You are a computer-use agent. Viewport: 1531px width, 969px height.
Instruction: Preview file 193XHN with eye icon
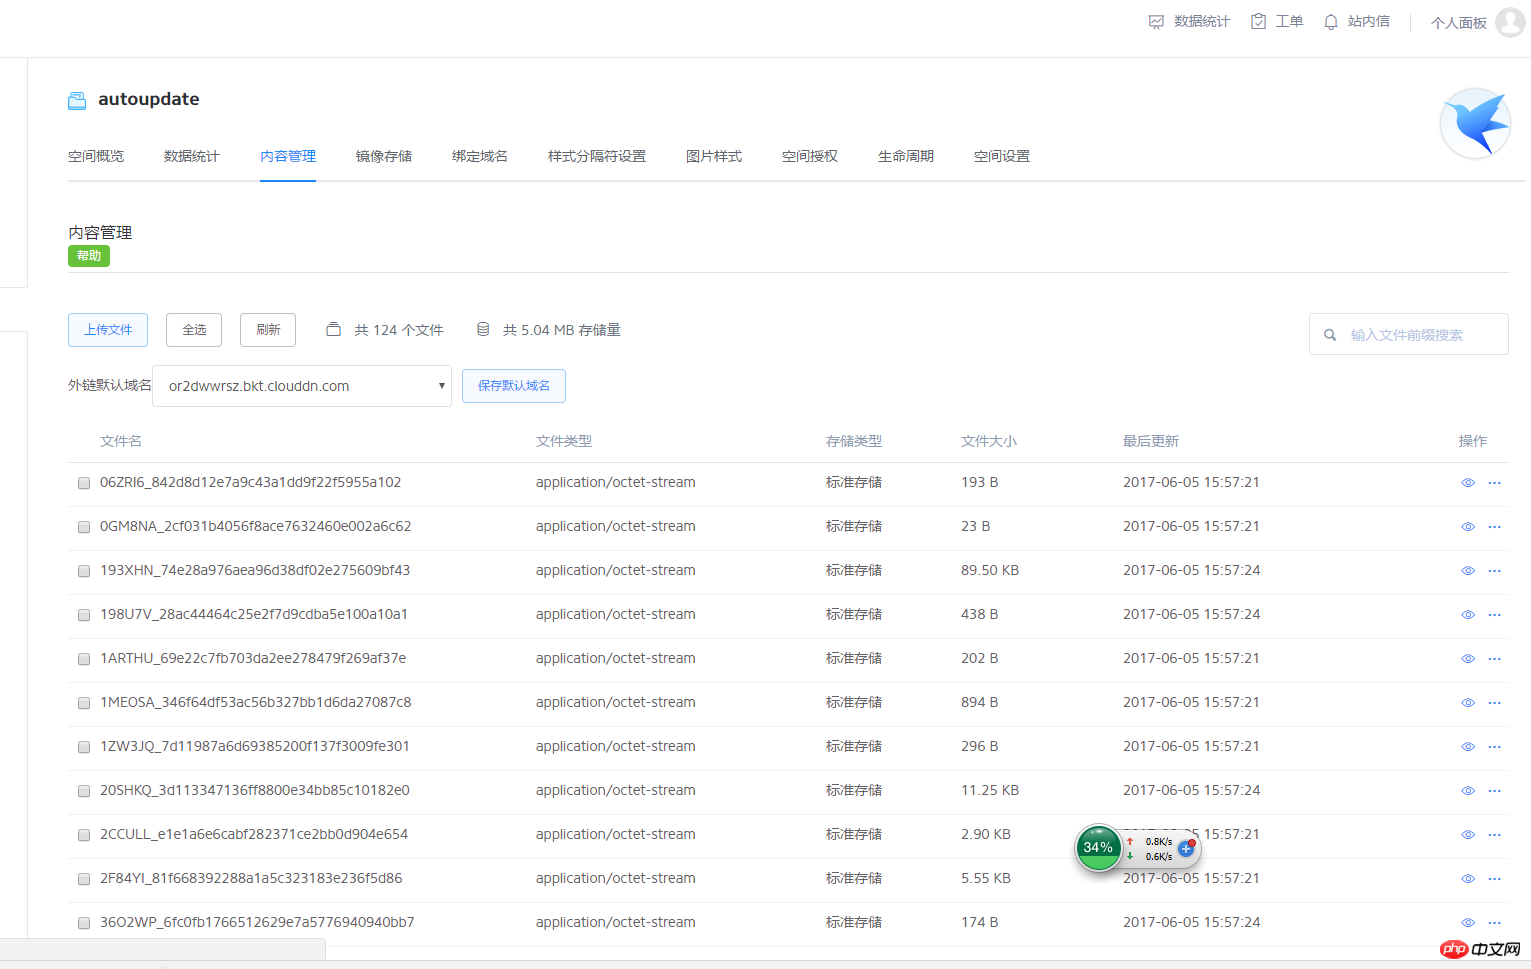(x=1468, y=571)
